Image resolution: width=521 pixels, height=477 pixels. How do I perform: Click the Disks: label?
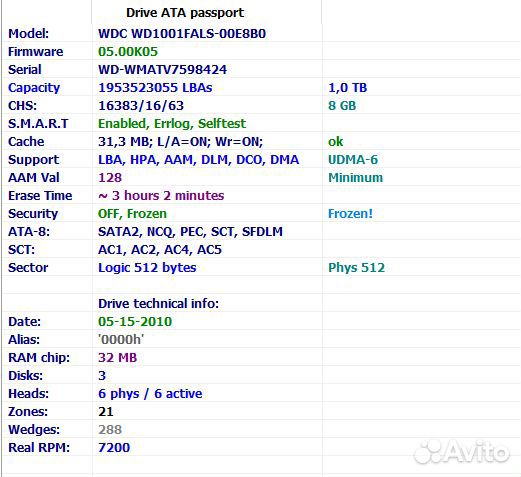25,376
